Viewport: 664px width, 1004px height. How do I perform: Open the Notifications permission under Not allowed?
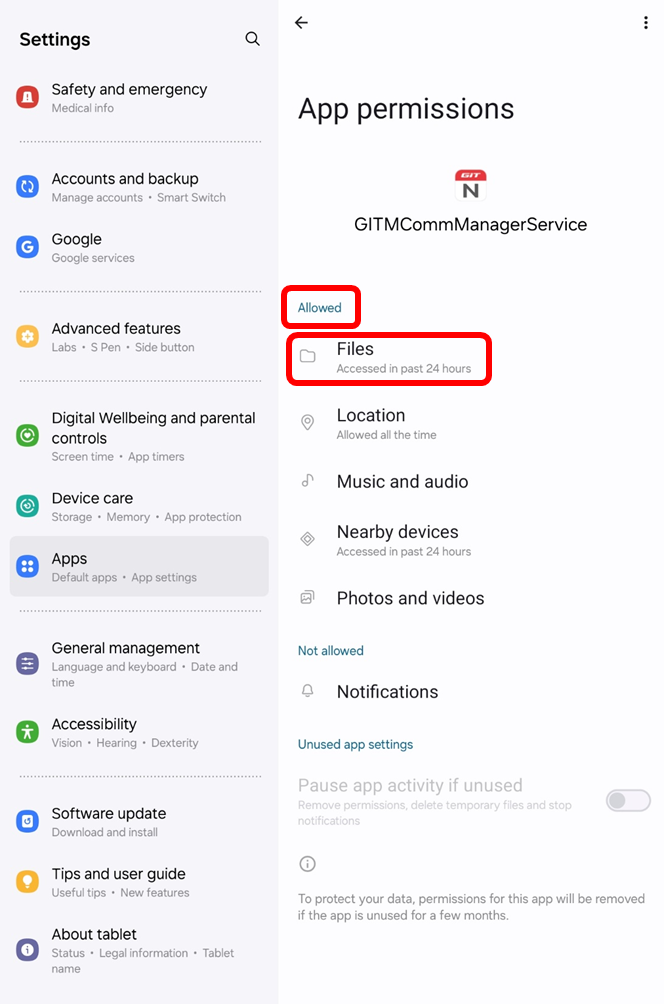[471, 692]
